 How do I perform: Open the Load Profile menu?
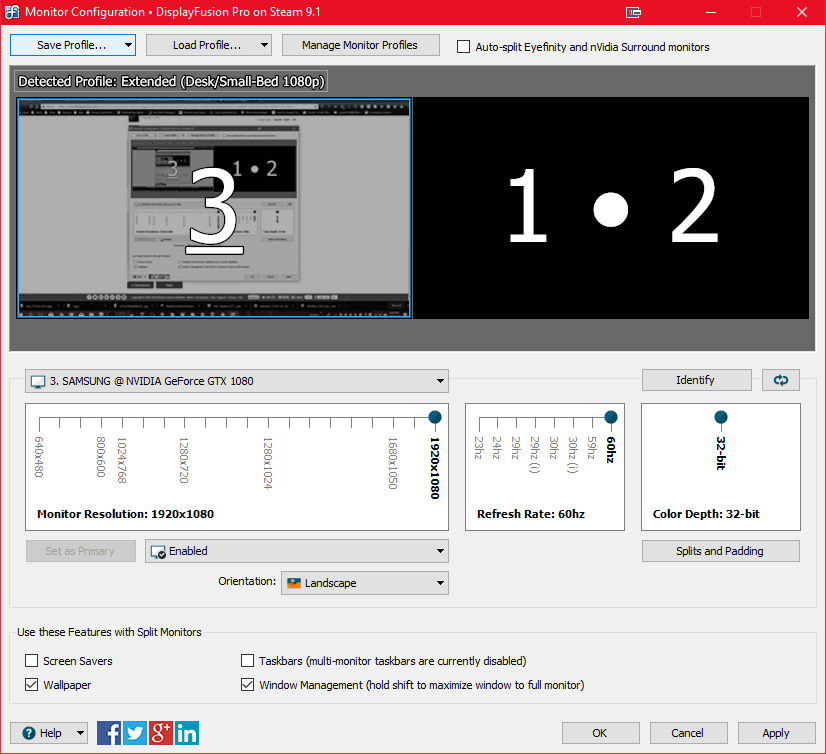point(208,45)
